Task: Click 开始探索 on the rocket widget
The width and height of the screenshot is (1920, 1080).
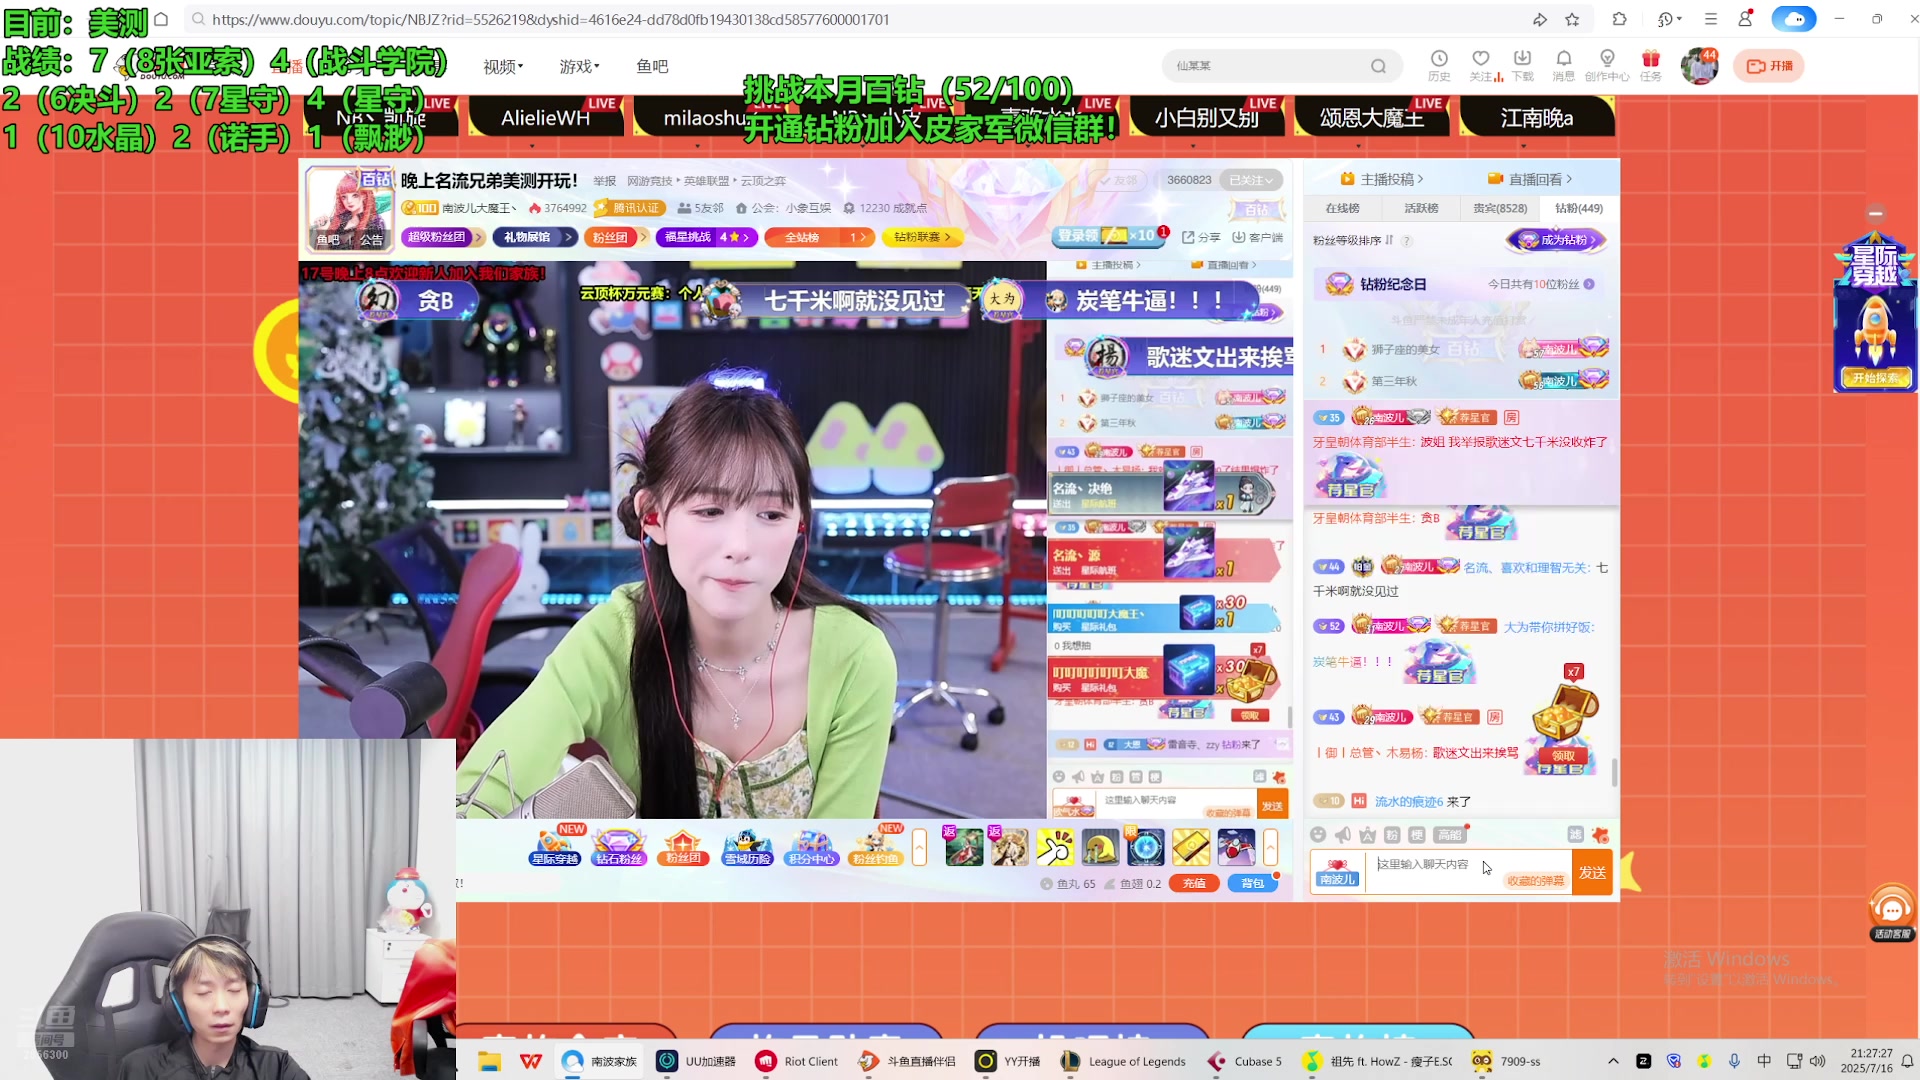Action: point(1875,378)
